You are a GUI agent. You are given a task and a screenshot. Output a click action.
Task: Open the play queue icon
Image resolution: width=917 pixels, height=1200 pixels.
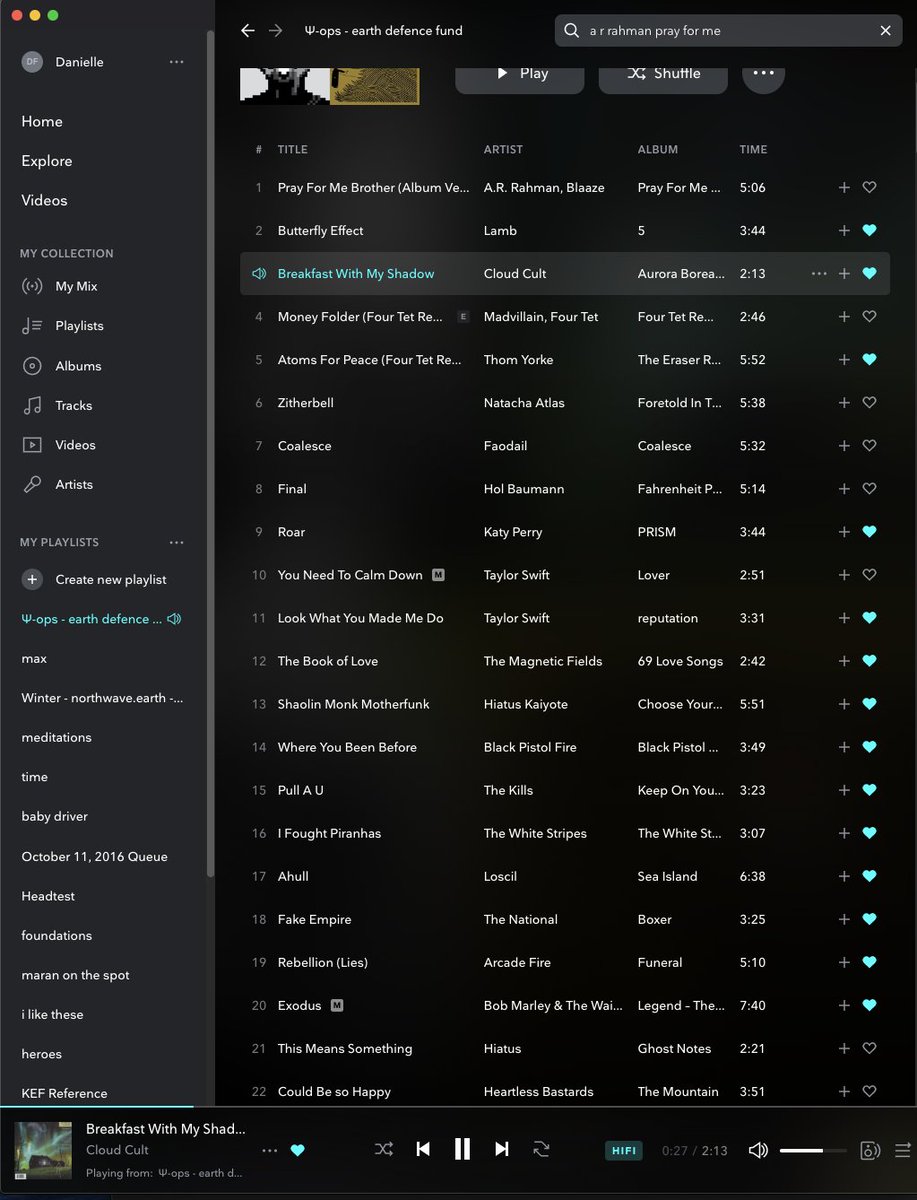point(903,1151)
